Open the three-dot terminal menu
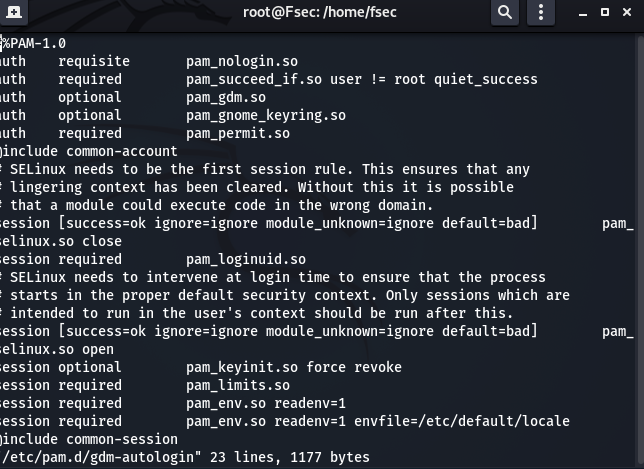Screen dimensions: 644x469 pos(540,12)
